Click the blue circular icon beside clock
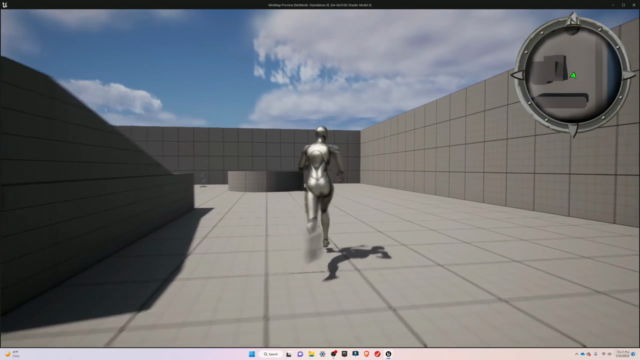The height and width of the screenshot is (360, 640). 633,354
